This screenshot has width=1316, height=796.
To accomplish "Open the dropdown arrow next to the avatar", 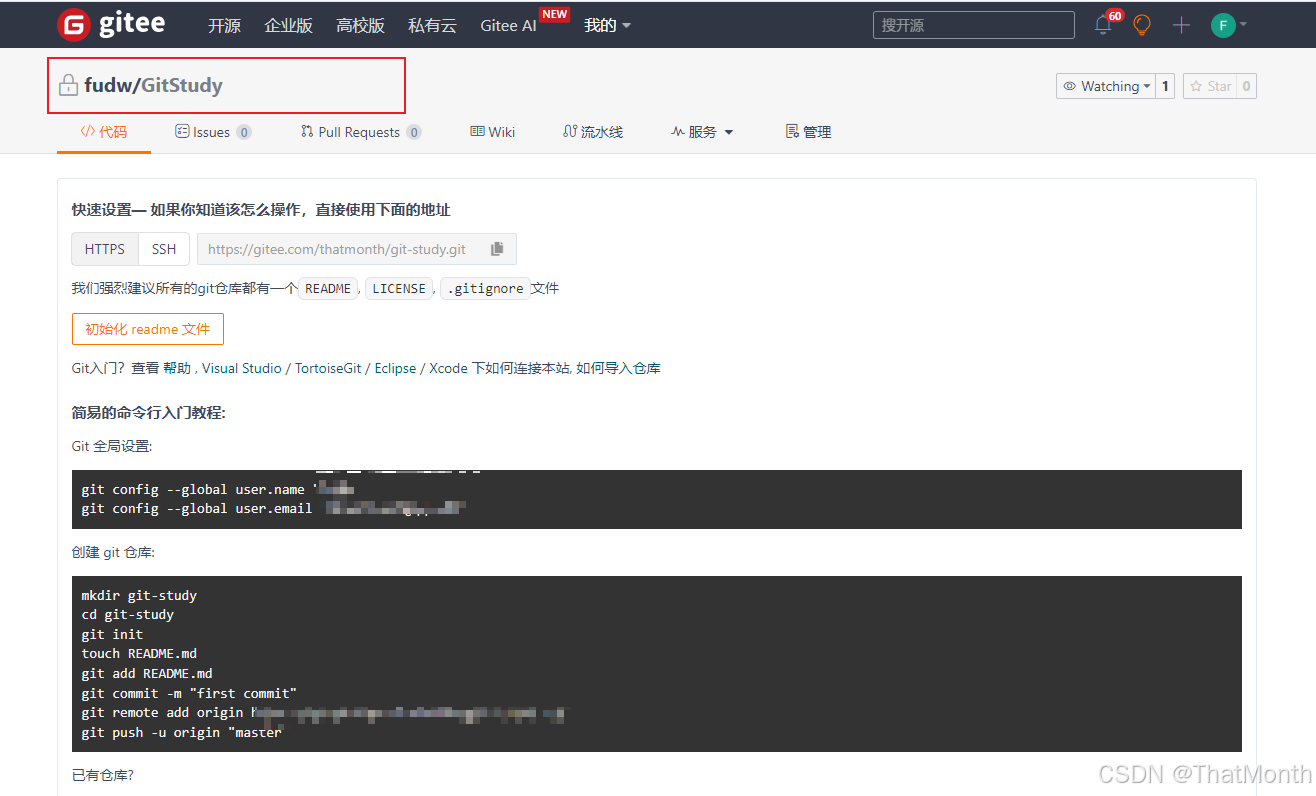I will (1243, 25).
